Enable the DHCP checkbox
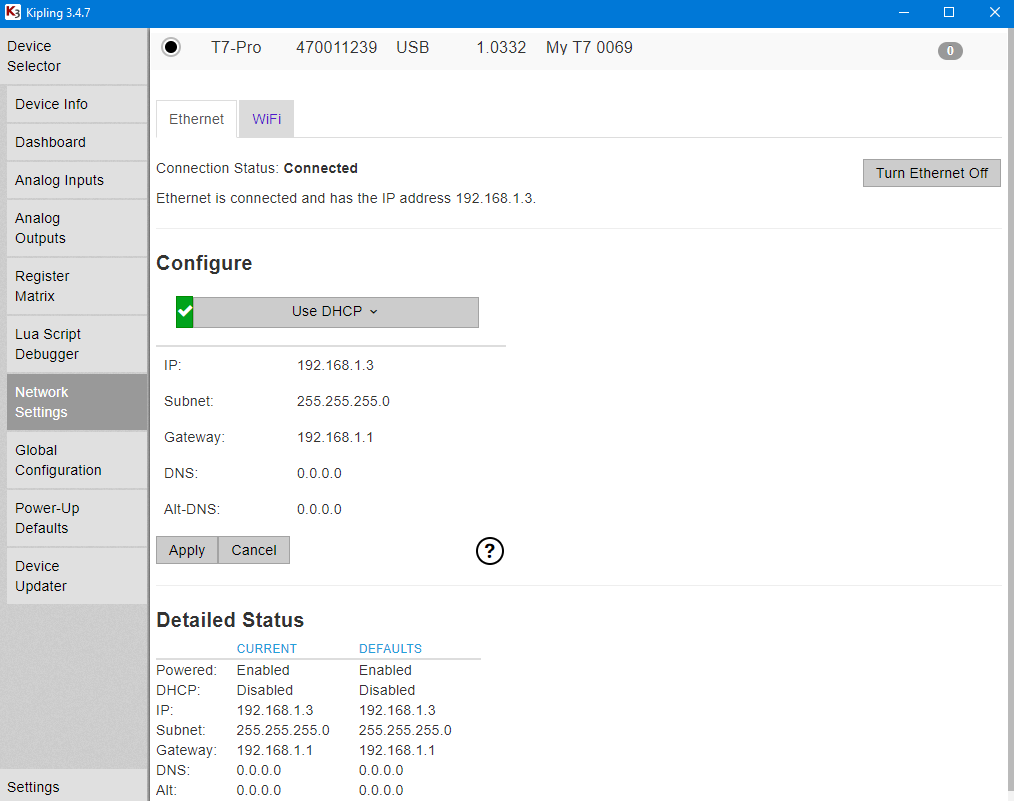This screenshot has width=1014, height=801. [184, 311]
